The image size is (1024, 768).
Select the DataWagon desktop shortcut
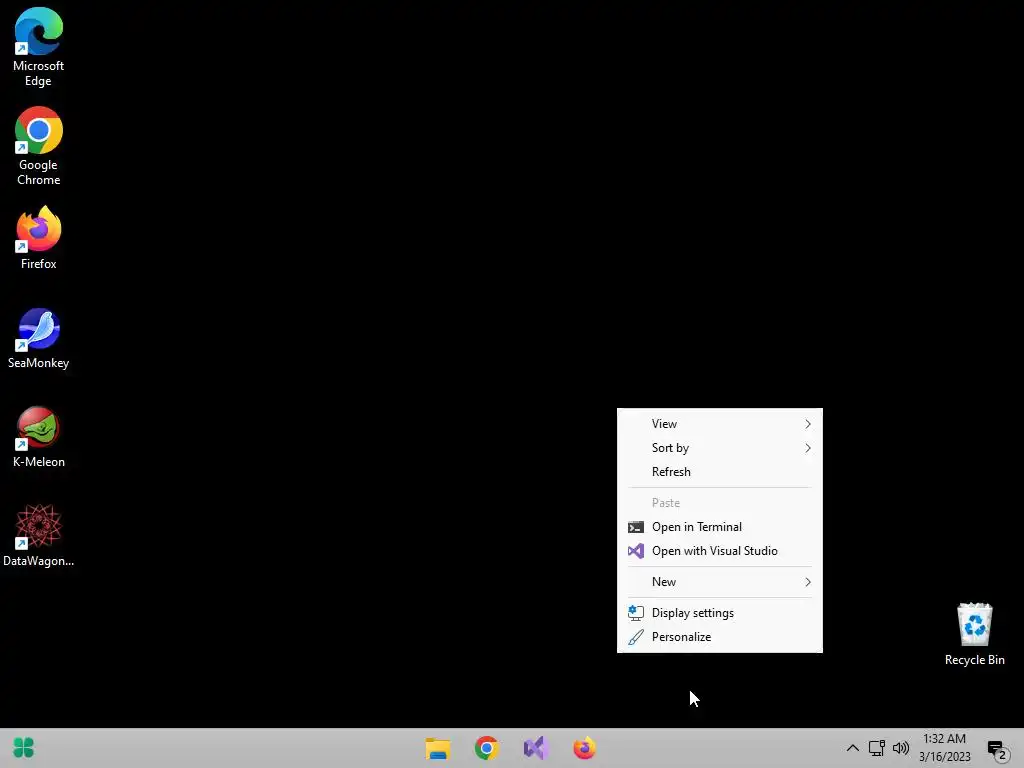coord(39,536)
